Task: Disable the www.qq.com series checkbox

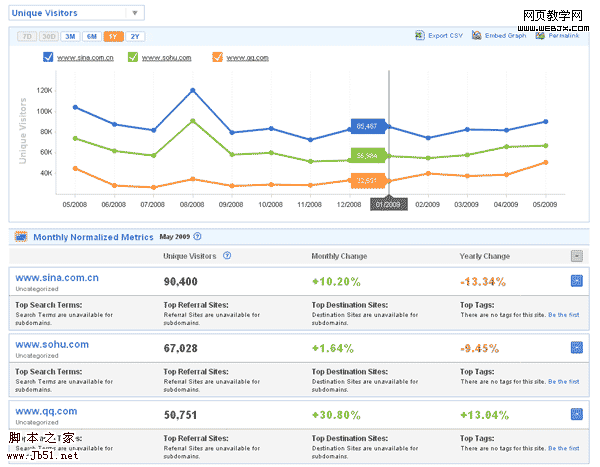Action: [x=217, y=58]
